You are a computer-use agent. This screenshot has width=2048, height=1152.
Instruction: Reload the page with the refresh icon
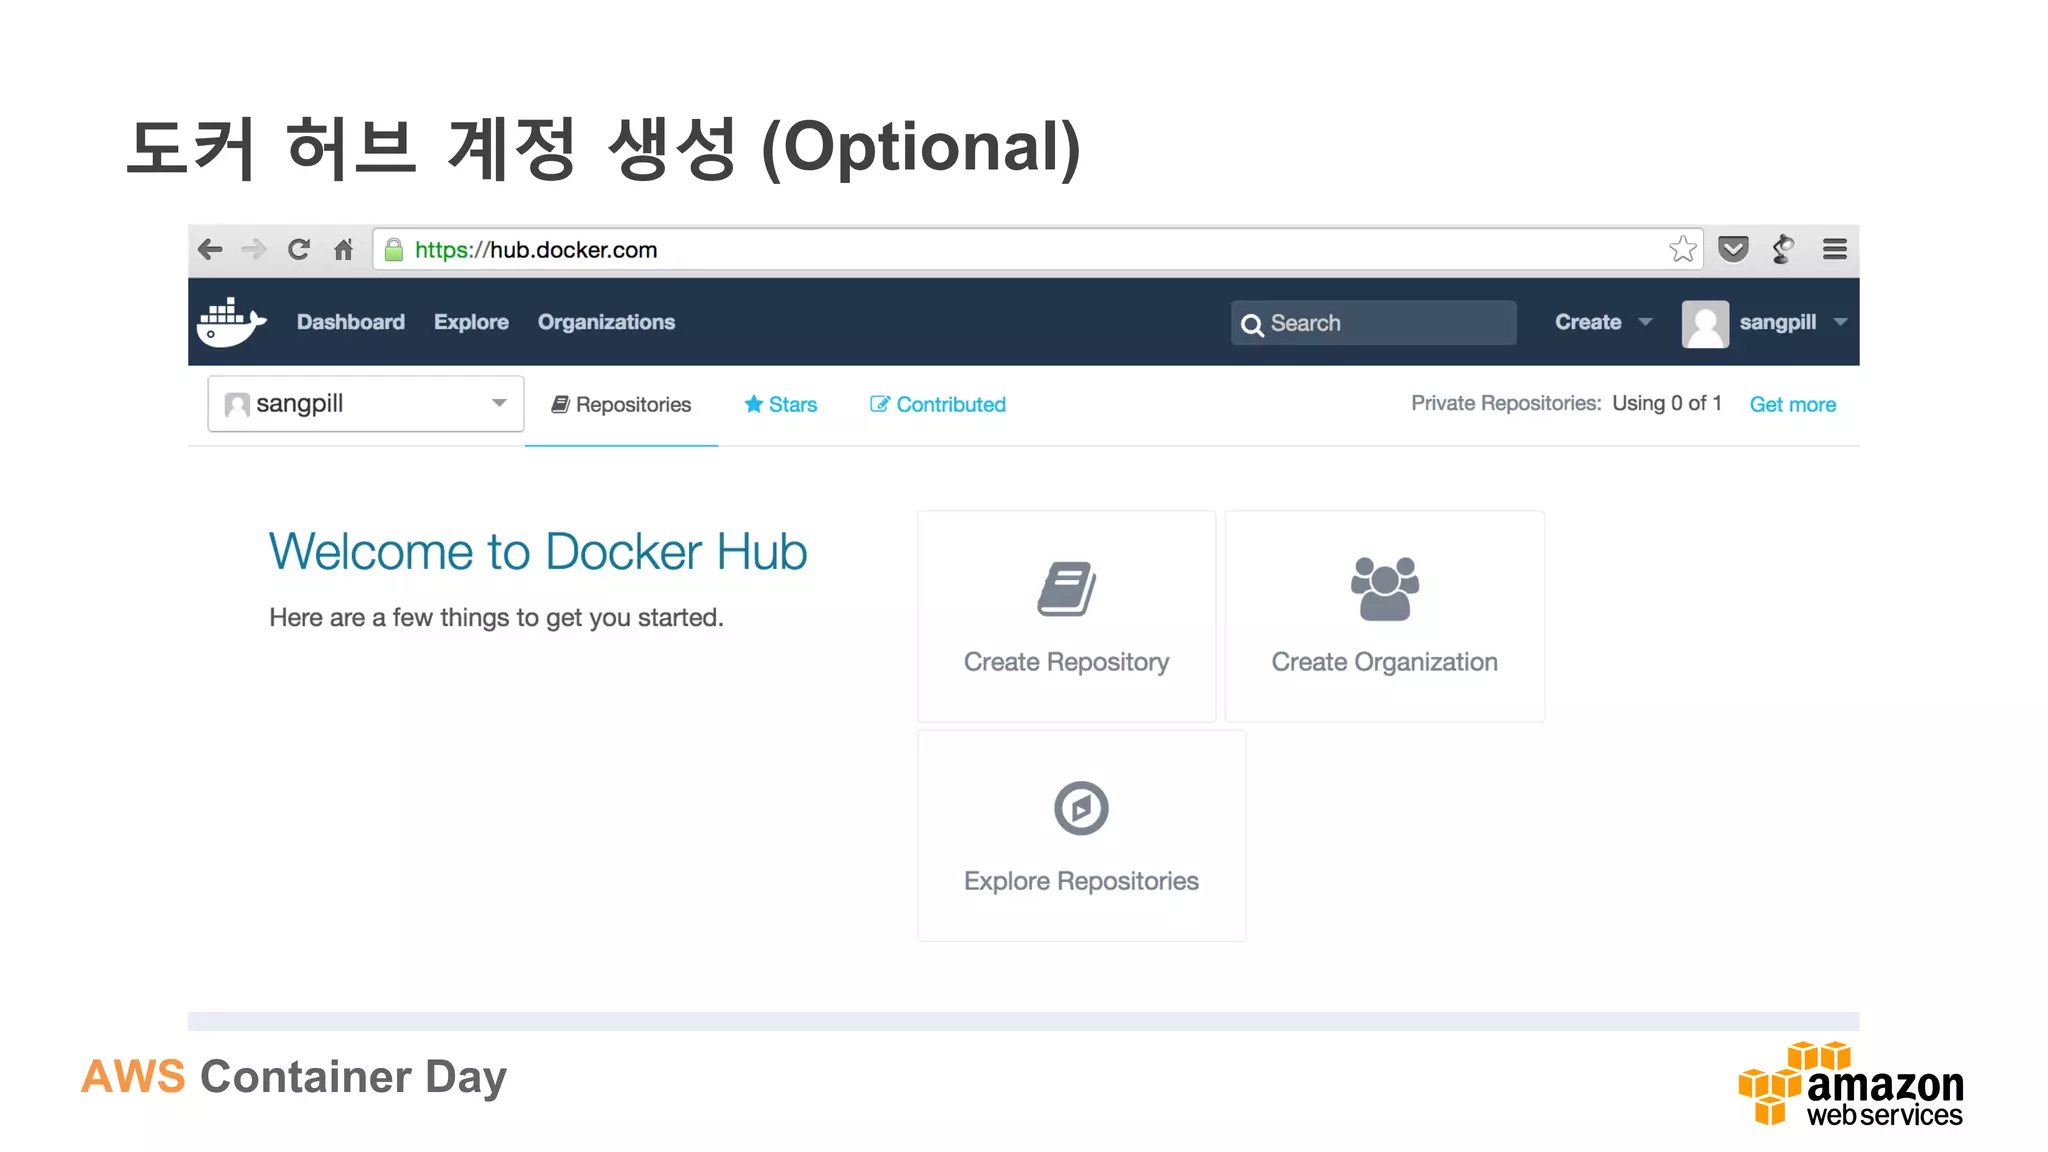(x=298, y=249)
